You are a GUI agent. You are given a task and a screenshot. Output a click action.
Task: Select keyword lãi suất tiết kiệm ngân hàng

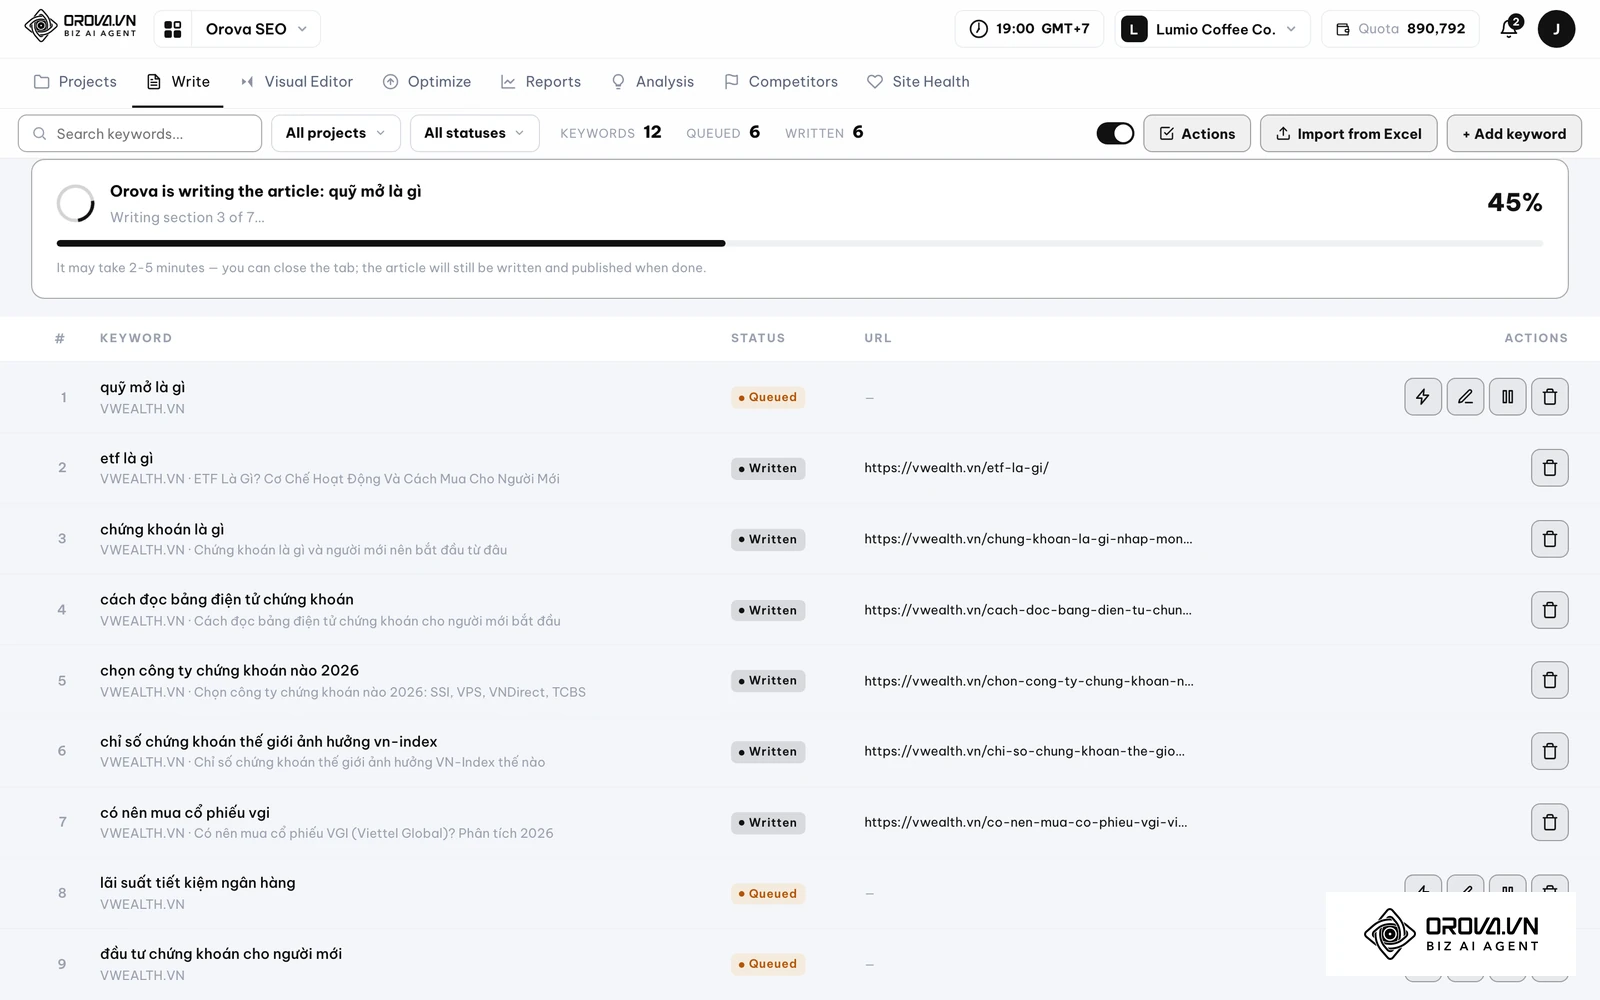(x=197, y=883)
